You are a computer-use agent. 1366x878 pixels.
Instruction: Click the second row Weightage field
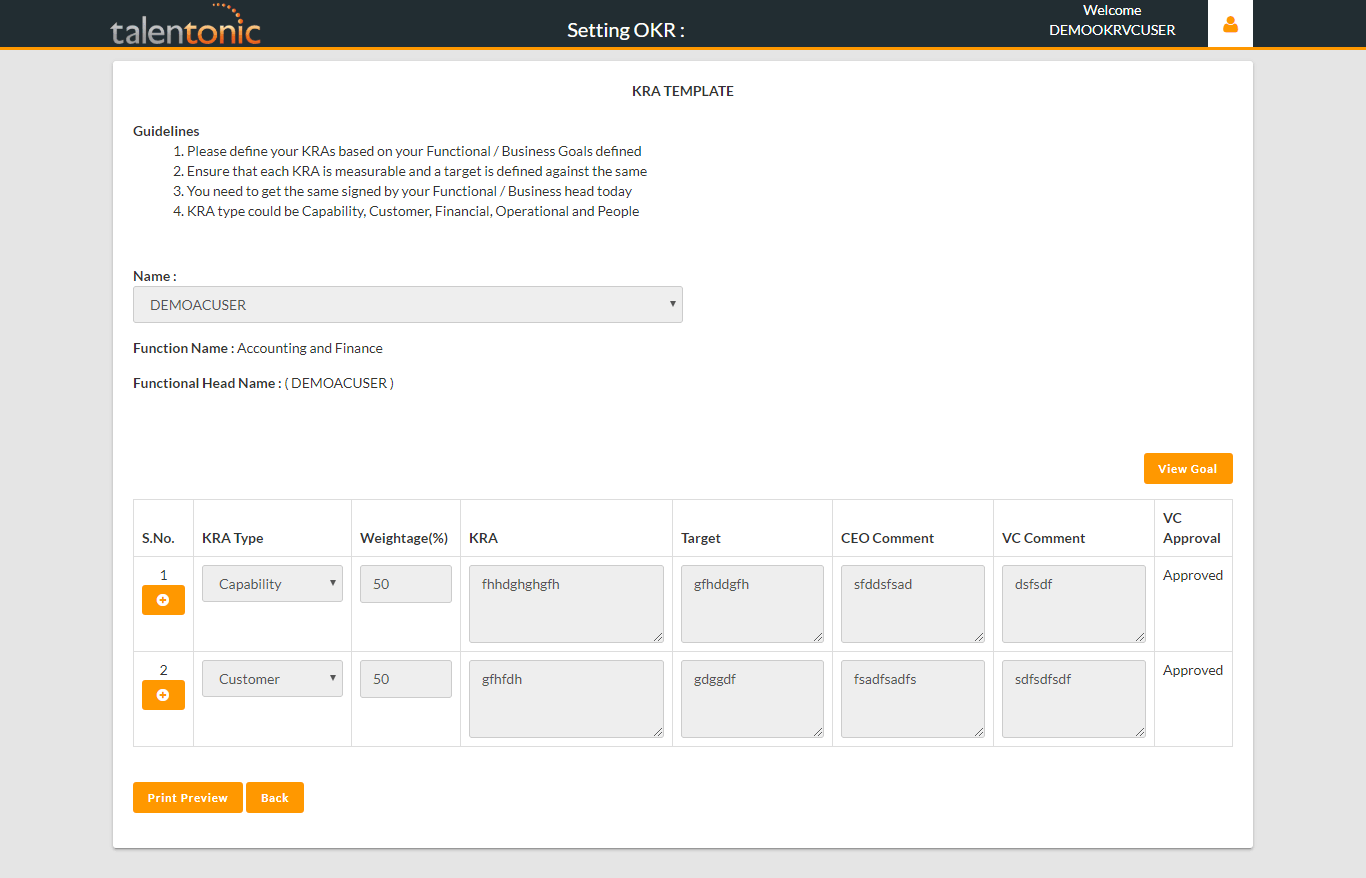406,679
